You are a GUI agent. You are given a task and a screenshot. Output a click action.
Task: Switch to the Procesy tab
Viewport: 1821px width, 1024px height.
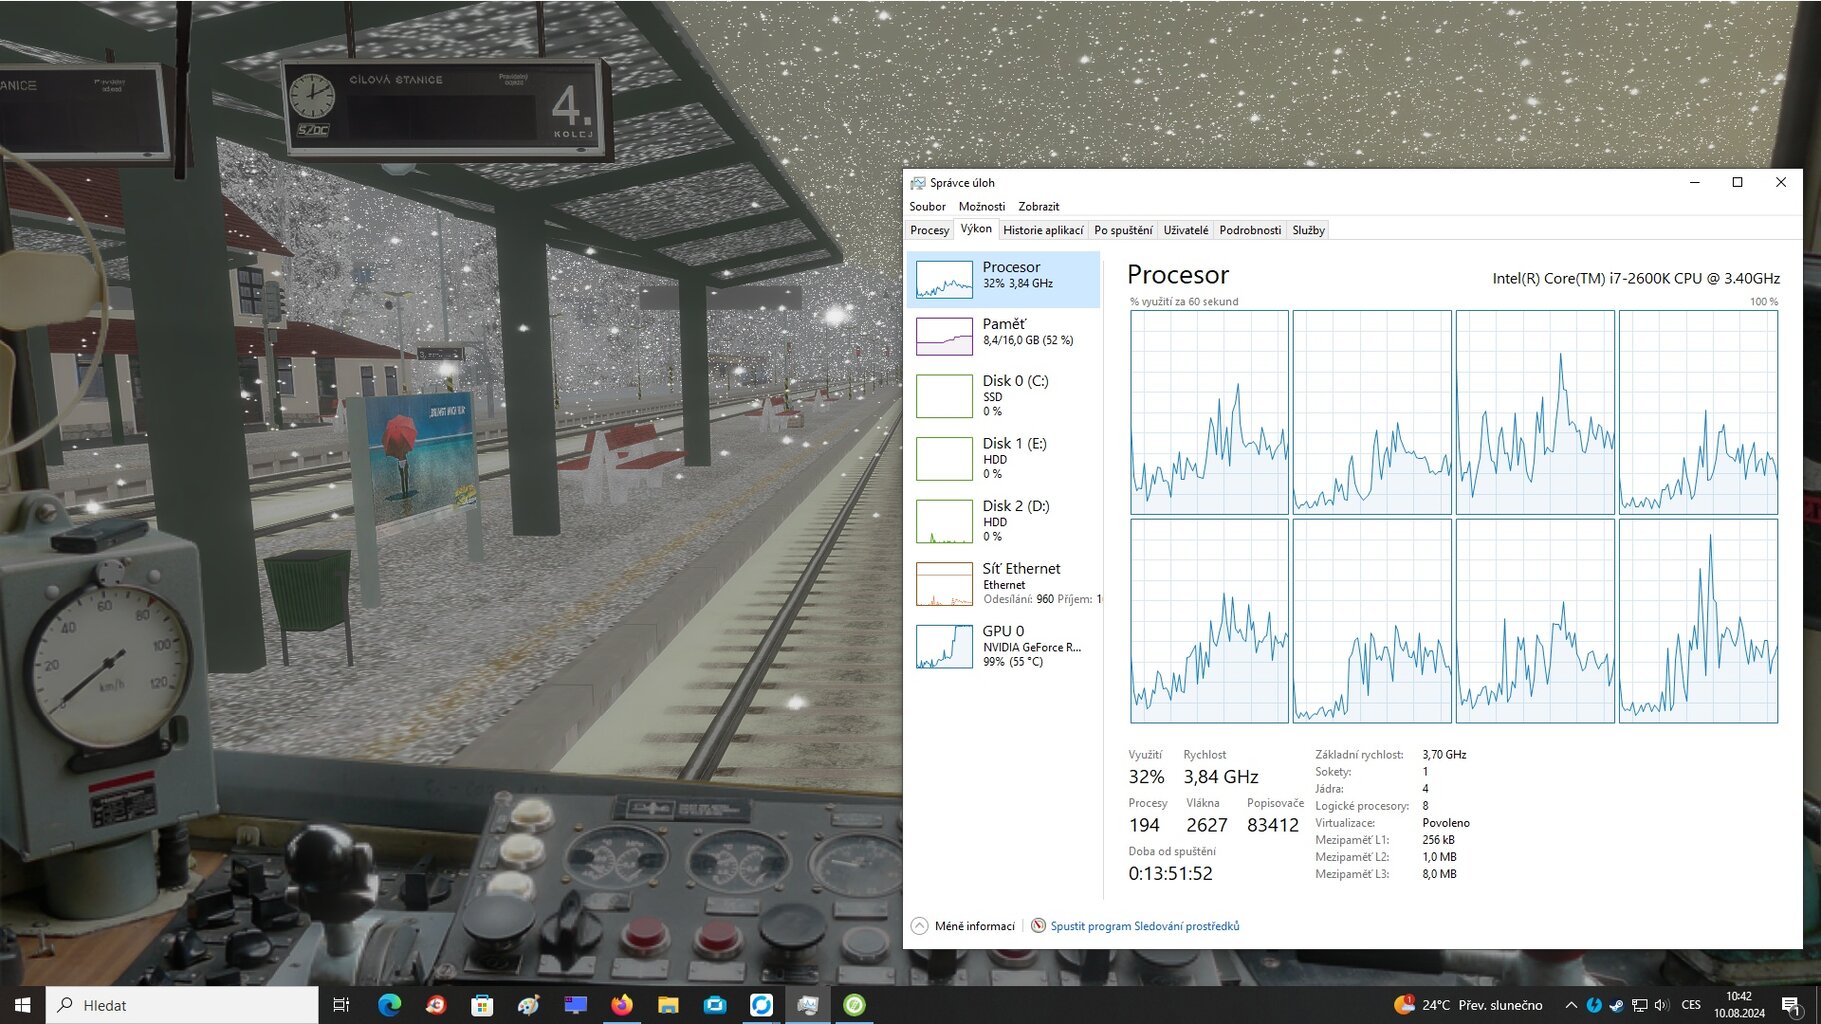point(929,230)
